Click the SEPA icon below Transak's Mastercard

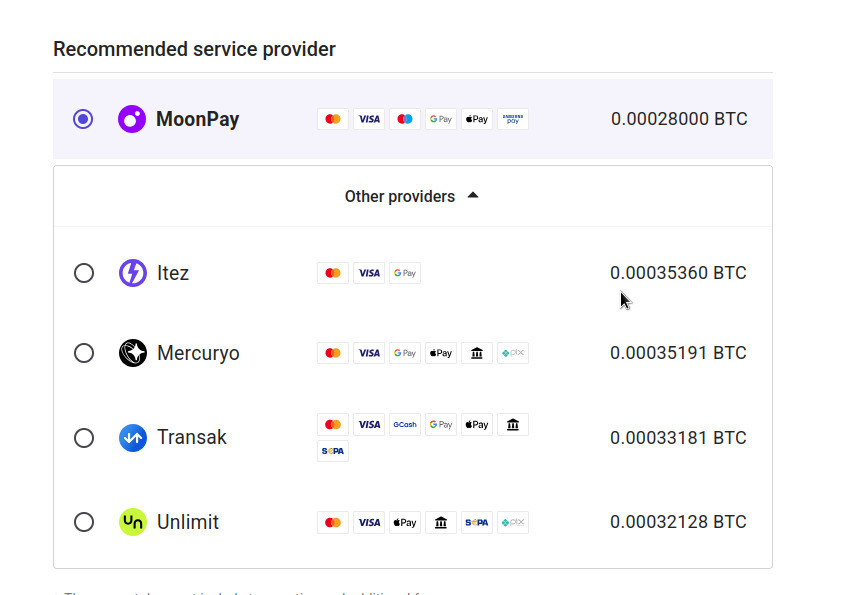pos(333,451)
